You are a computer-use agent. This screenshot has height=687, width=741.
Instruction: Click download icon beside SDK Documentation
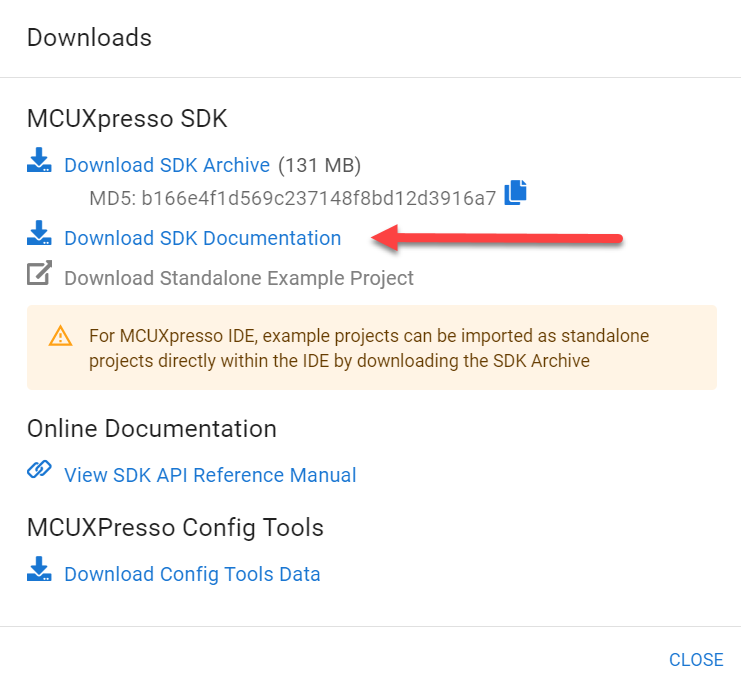(39, 235)
